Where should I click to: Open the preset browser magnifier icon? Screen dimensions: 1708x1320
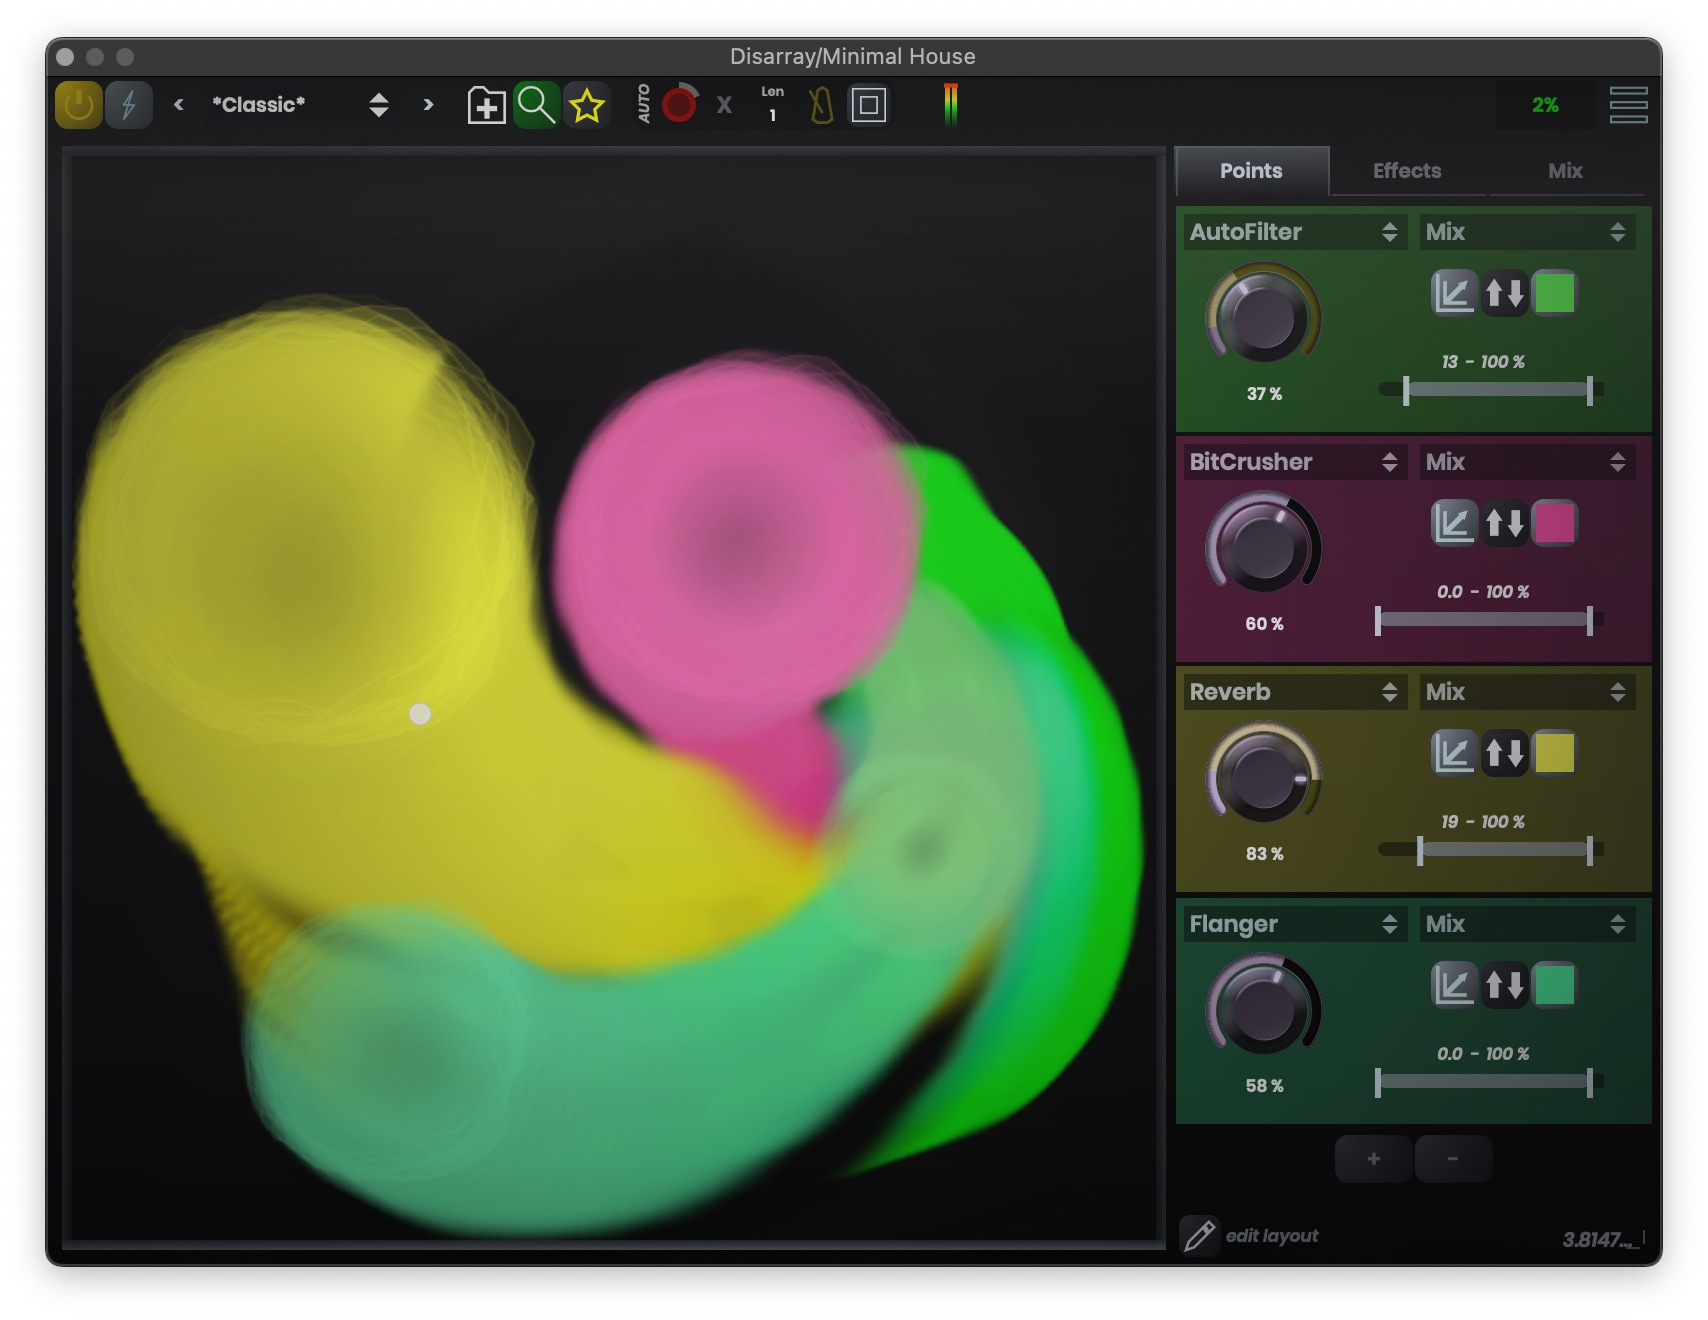(537, 104)
